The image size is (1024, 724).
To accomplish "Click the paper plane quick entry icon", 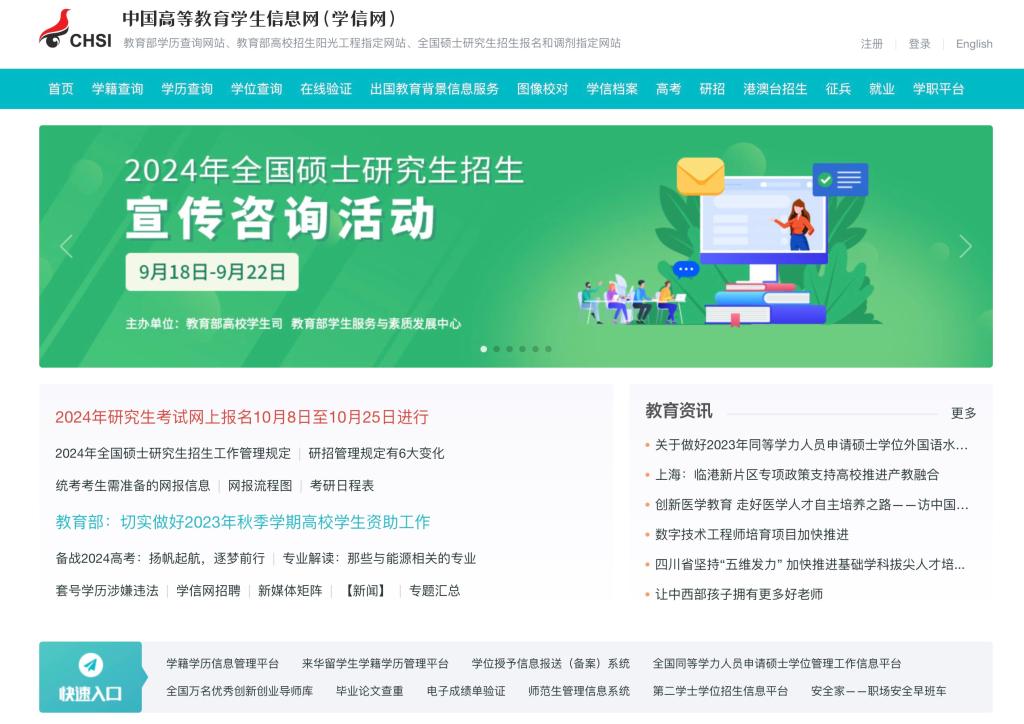I will 91,664.
